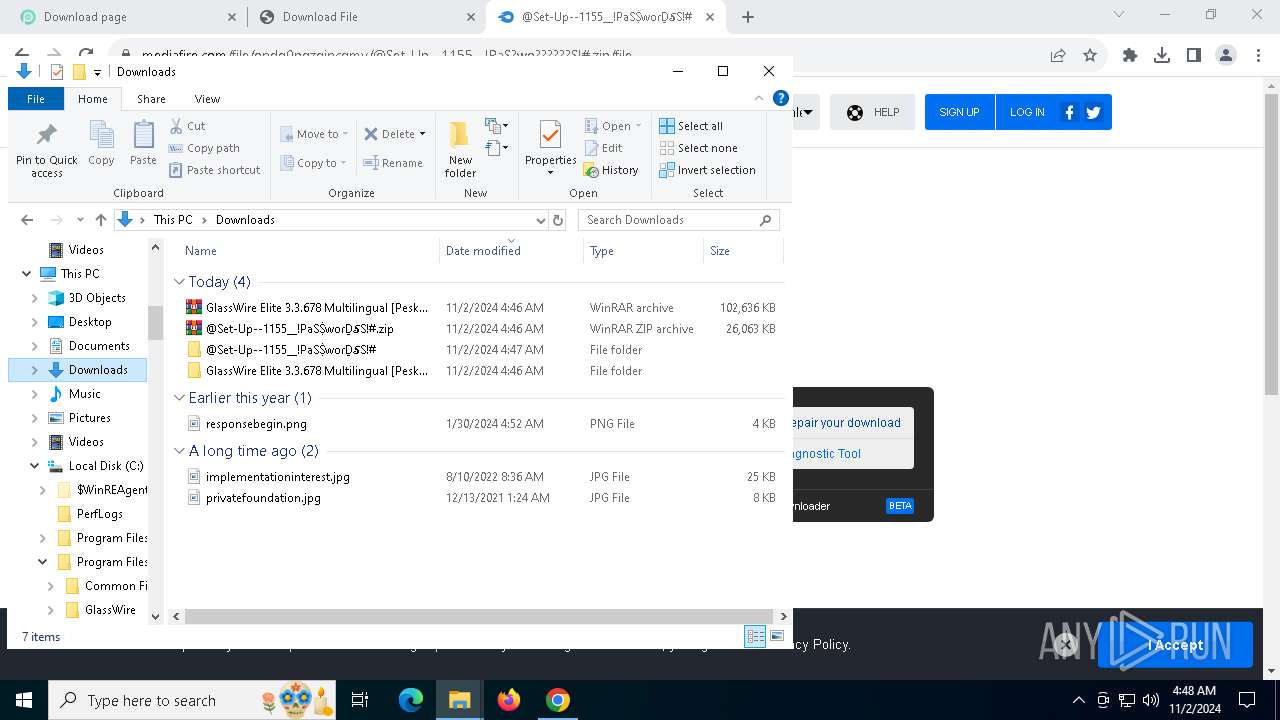Click the Copy icon in Clipboard group
1280x720 pixels.
click(x=101, y=135)
